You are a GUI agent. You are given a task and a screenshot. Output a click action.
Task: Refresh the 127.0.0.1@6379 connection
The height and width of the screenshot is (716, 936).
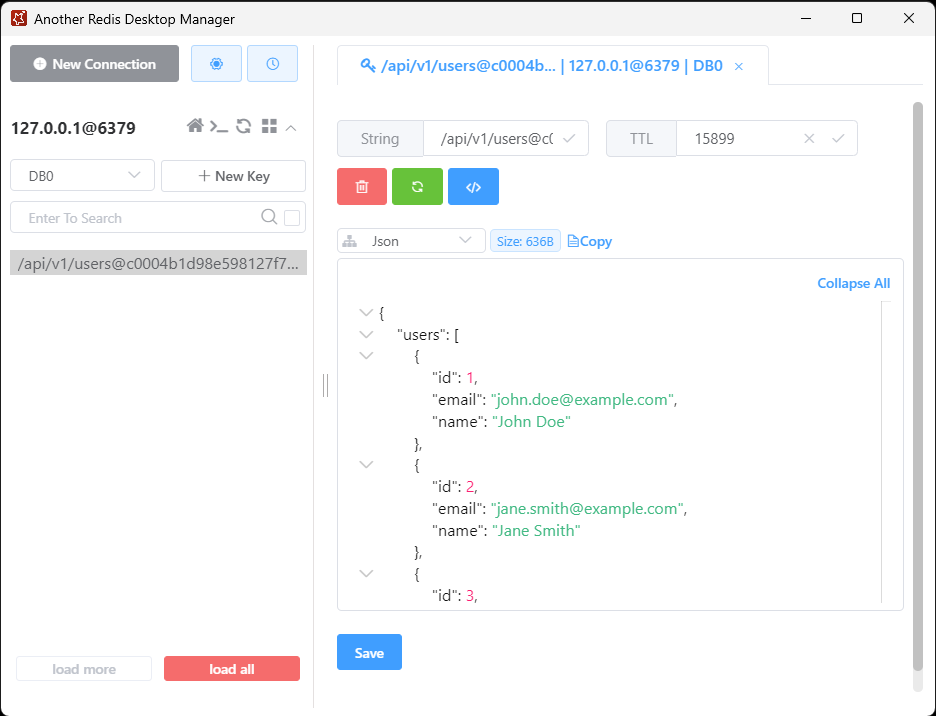(x=243, y=126)
